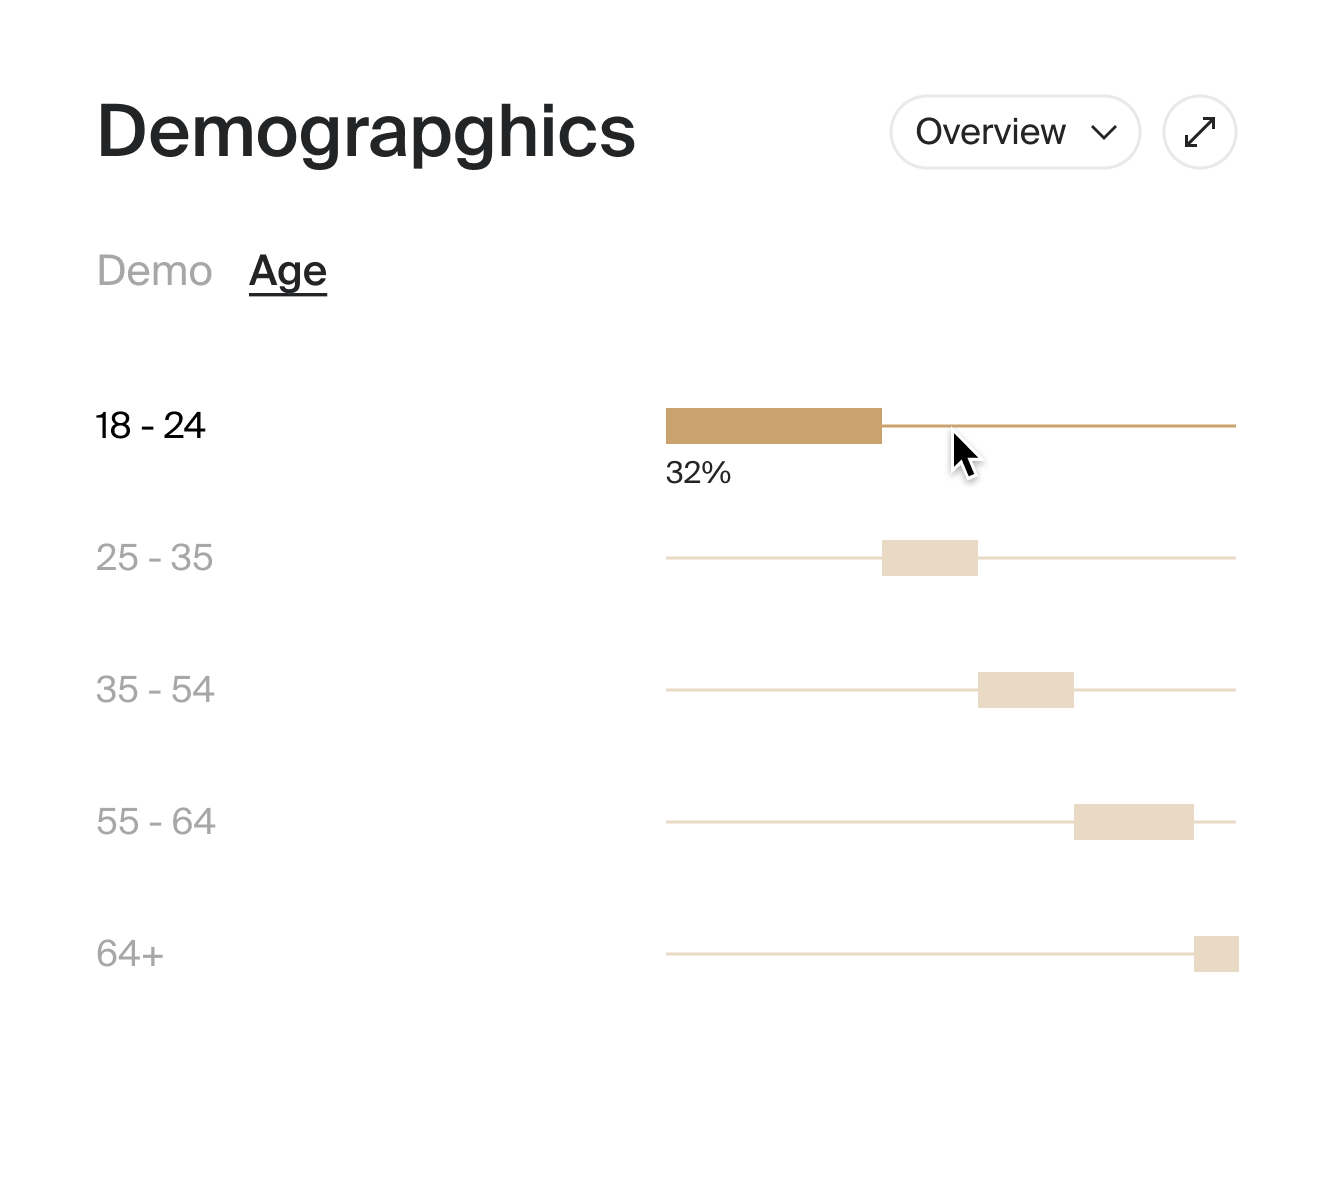Click the 25 - 35 range slider
Screen dimensions: 1332x1188
tap(929, 557)
